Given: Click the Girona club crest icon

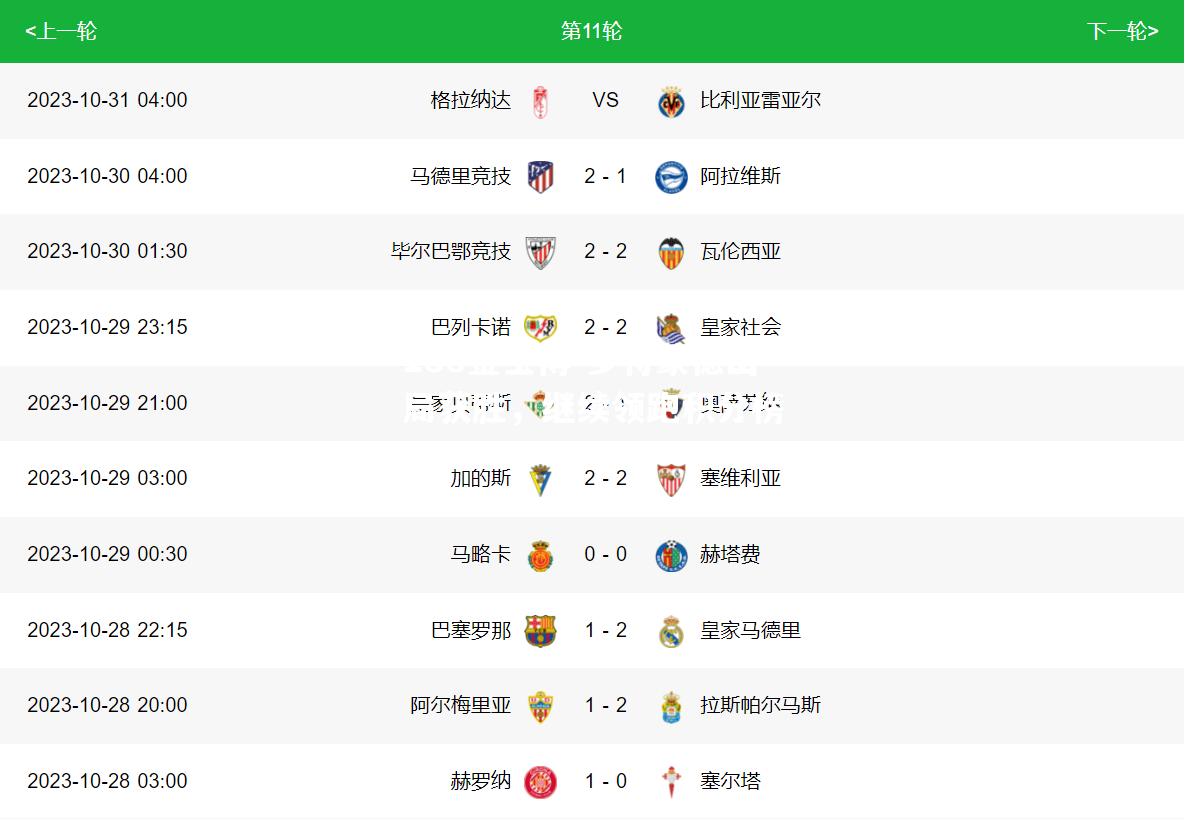Looking at the screenshot, I should 540,782.
